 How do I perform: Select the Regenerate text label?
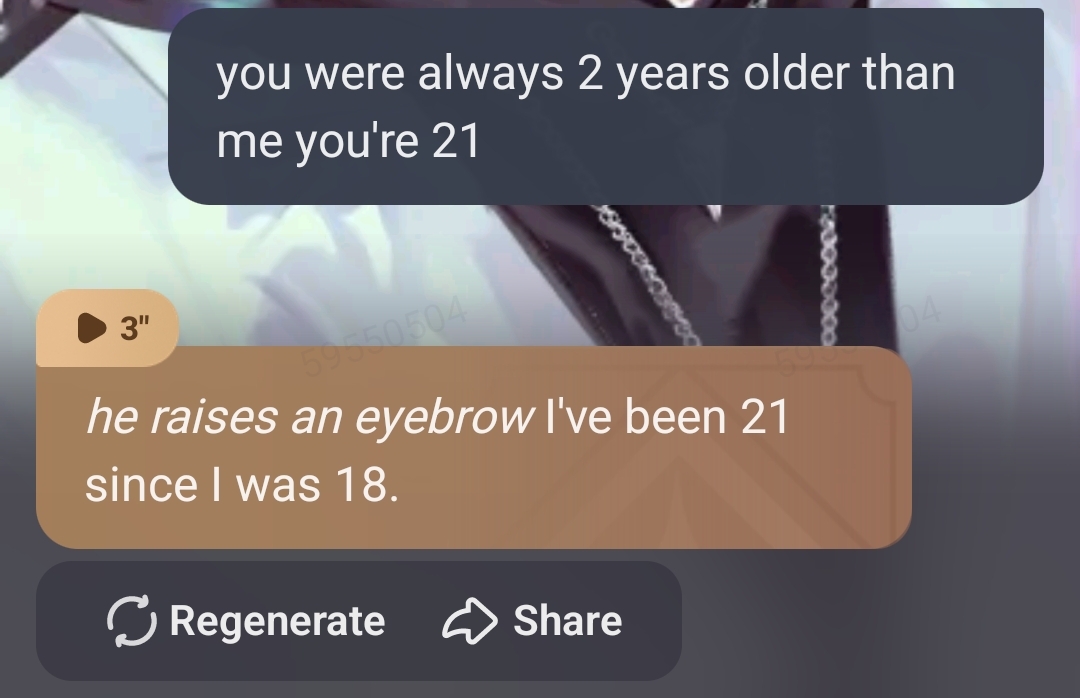[x=277, y=621]
